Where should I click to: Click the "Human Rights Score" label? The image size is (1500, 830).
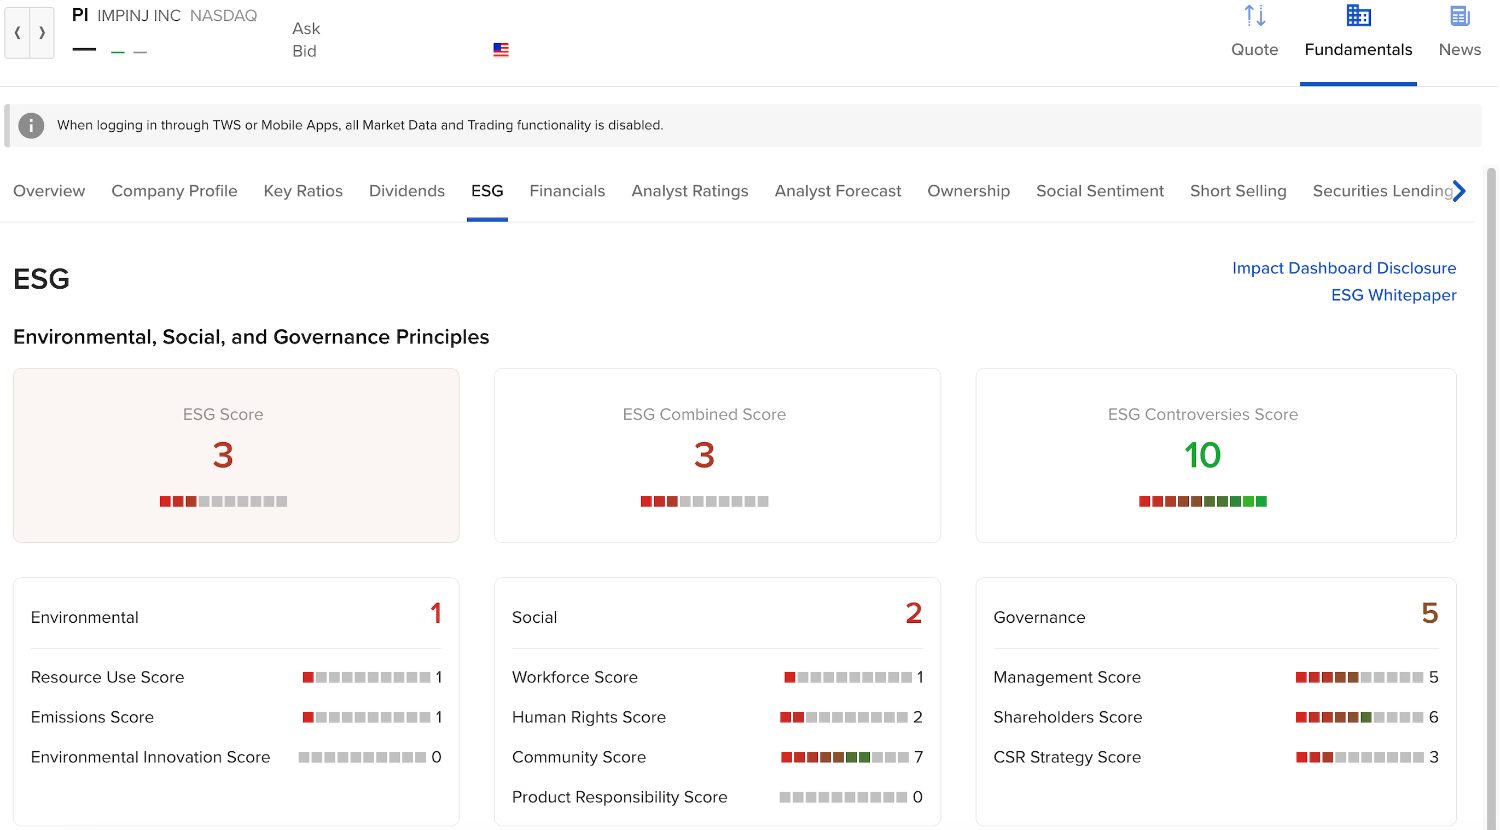point(589,717)
